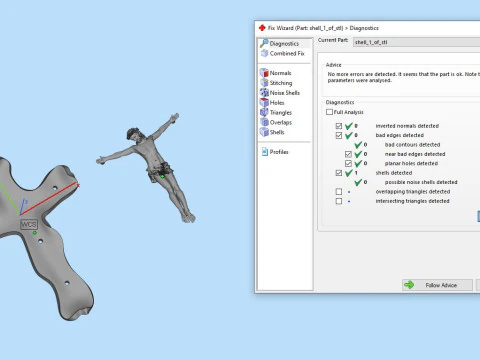The height and width of the screenshot is (360, 480).
Task: Click 'inverted normals detected' text
Action: pos(407,126)
